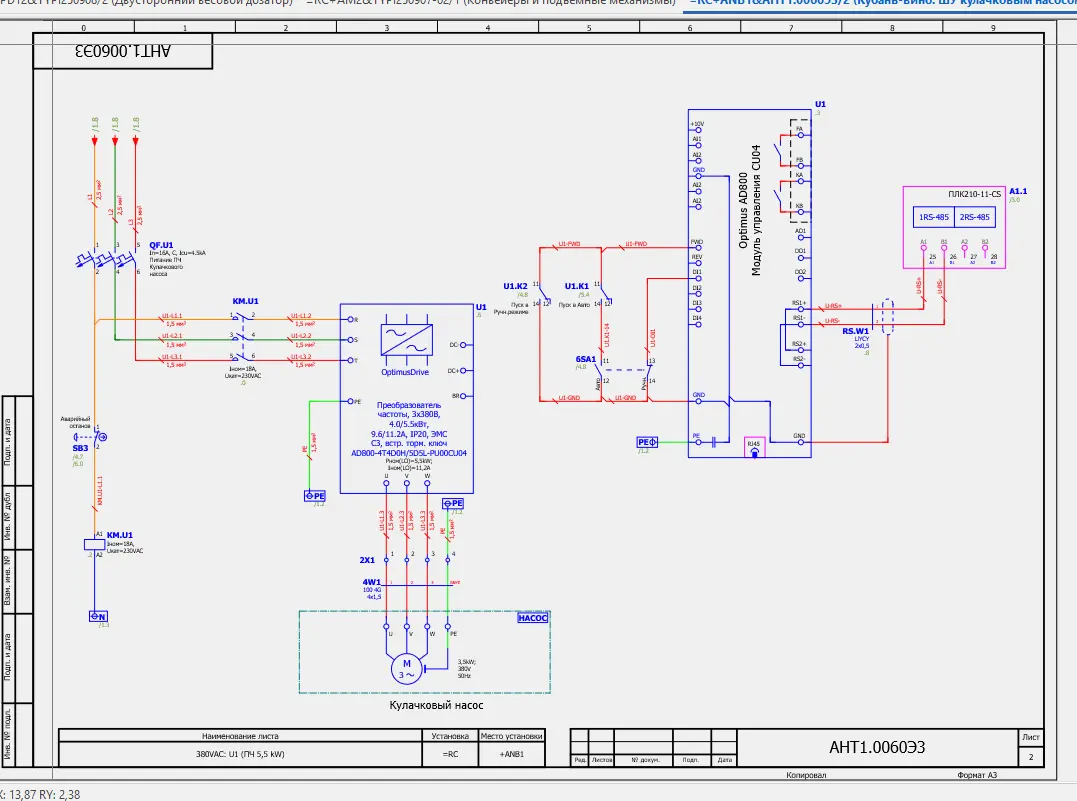Click column 5 in the top ruler
This screenshot has height=801, width=1077.
[589, 28]
